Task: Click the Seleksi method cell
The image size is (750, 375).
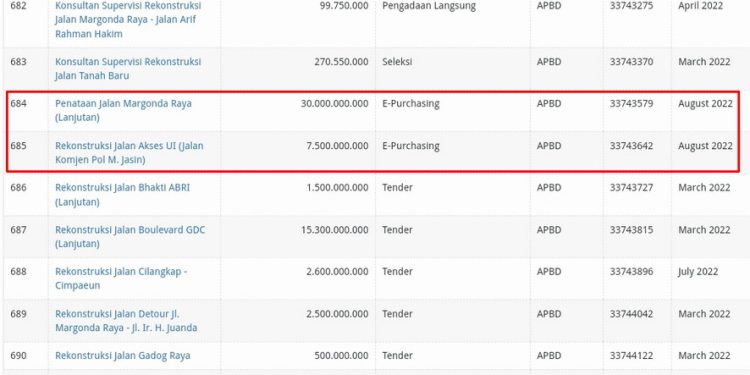Action: tap(397, 62)
